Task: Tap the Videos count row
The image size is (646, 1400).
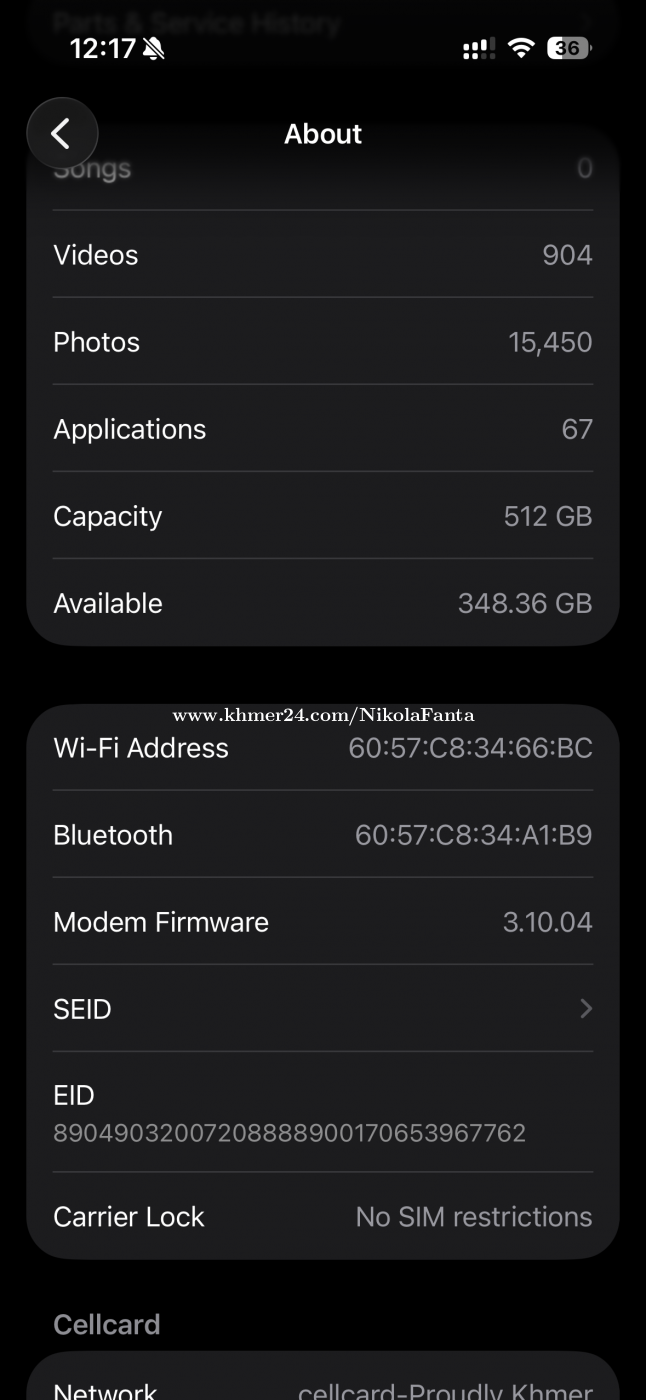Action: [x=322, y=255]
